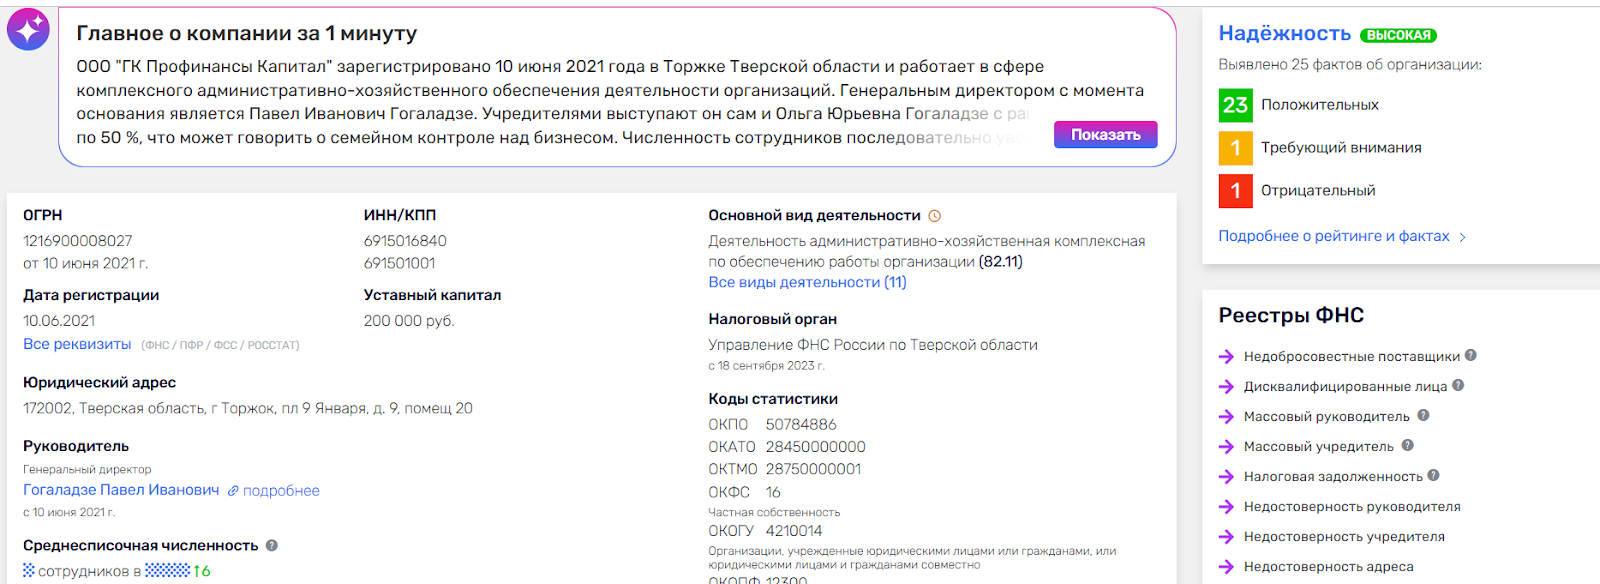Click link icon next to подробнее
This screenshot has width=1600, height=584.
tap(233, 491)
